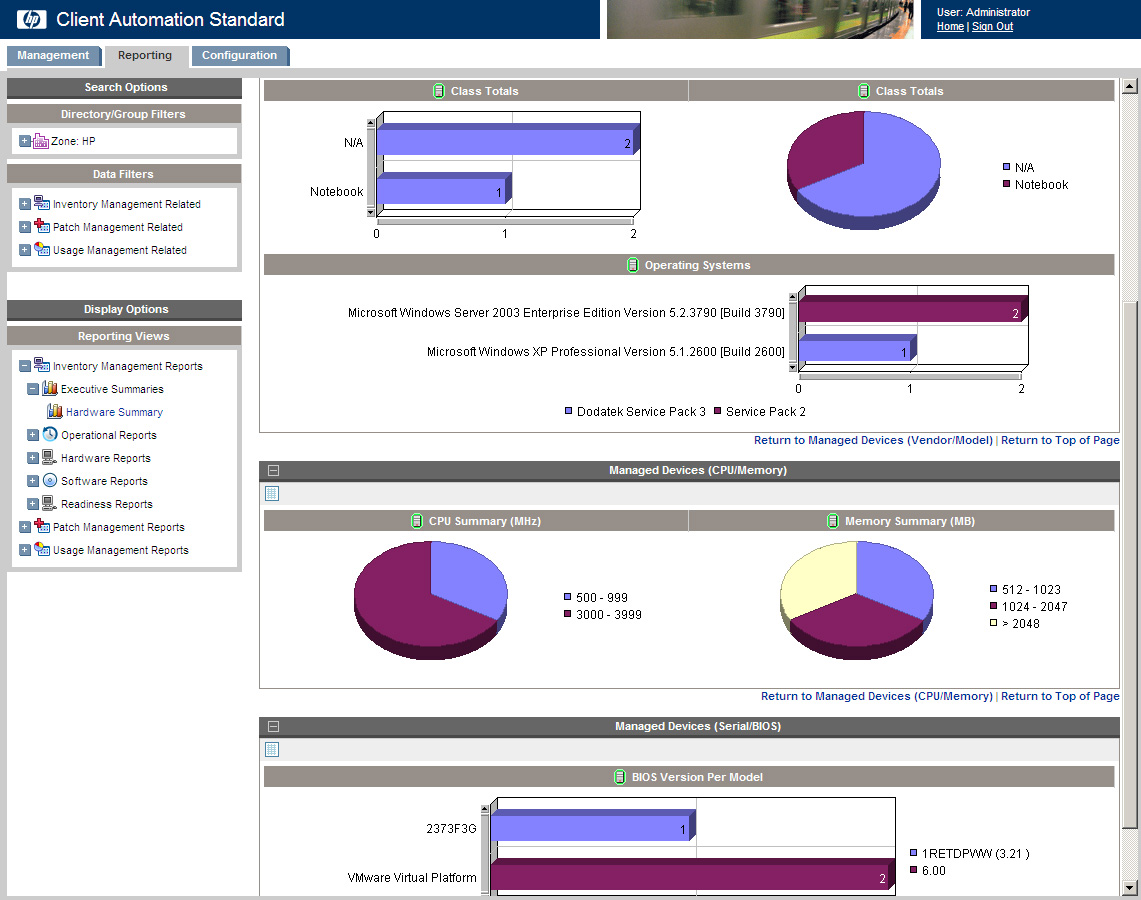
Task: Expand the Software Reports node
Action: 33,481
